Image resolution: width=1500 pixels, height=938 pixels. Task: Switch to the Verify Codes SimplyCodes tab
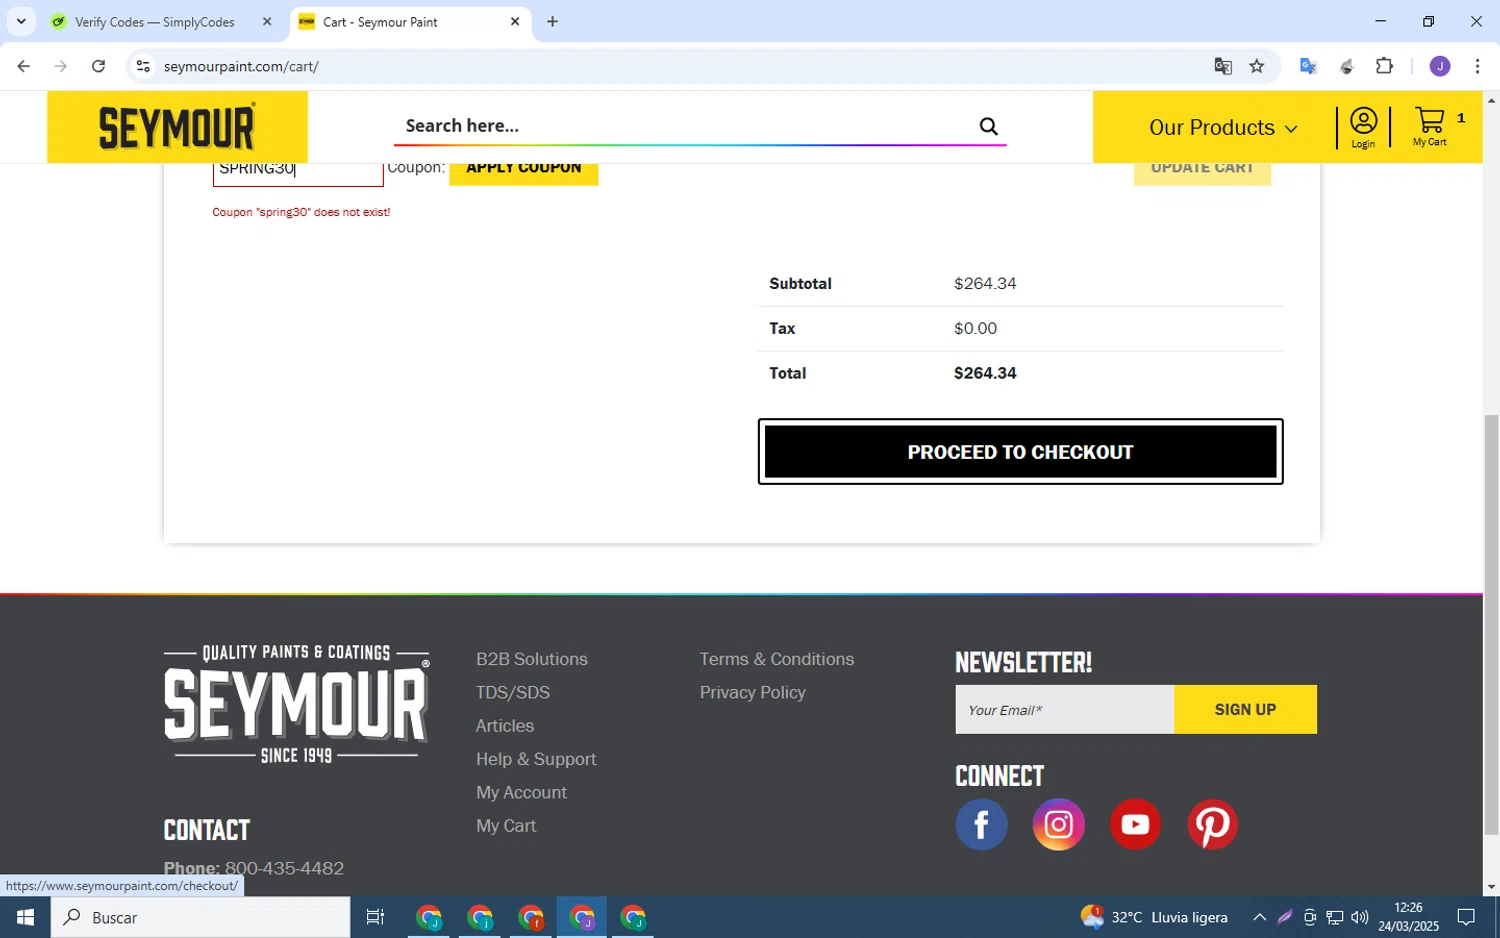[155, 21]
